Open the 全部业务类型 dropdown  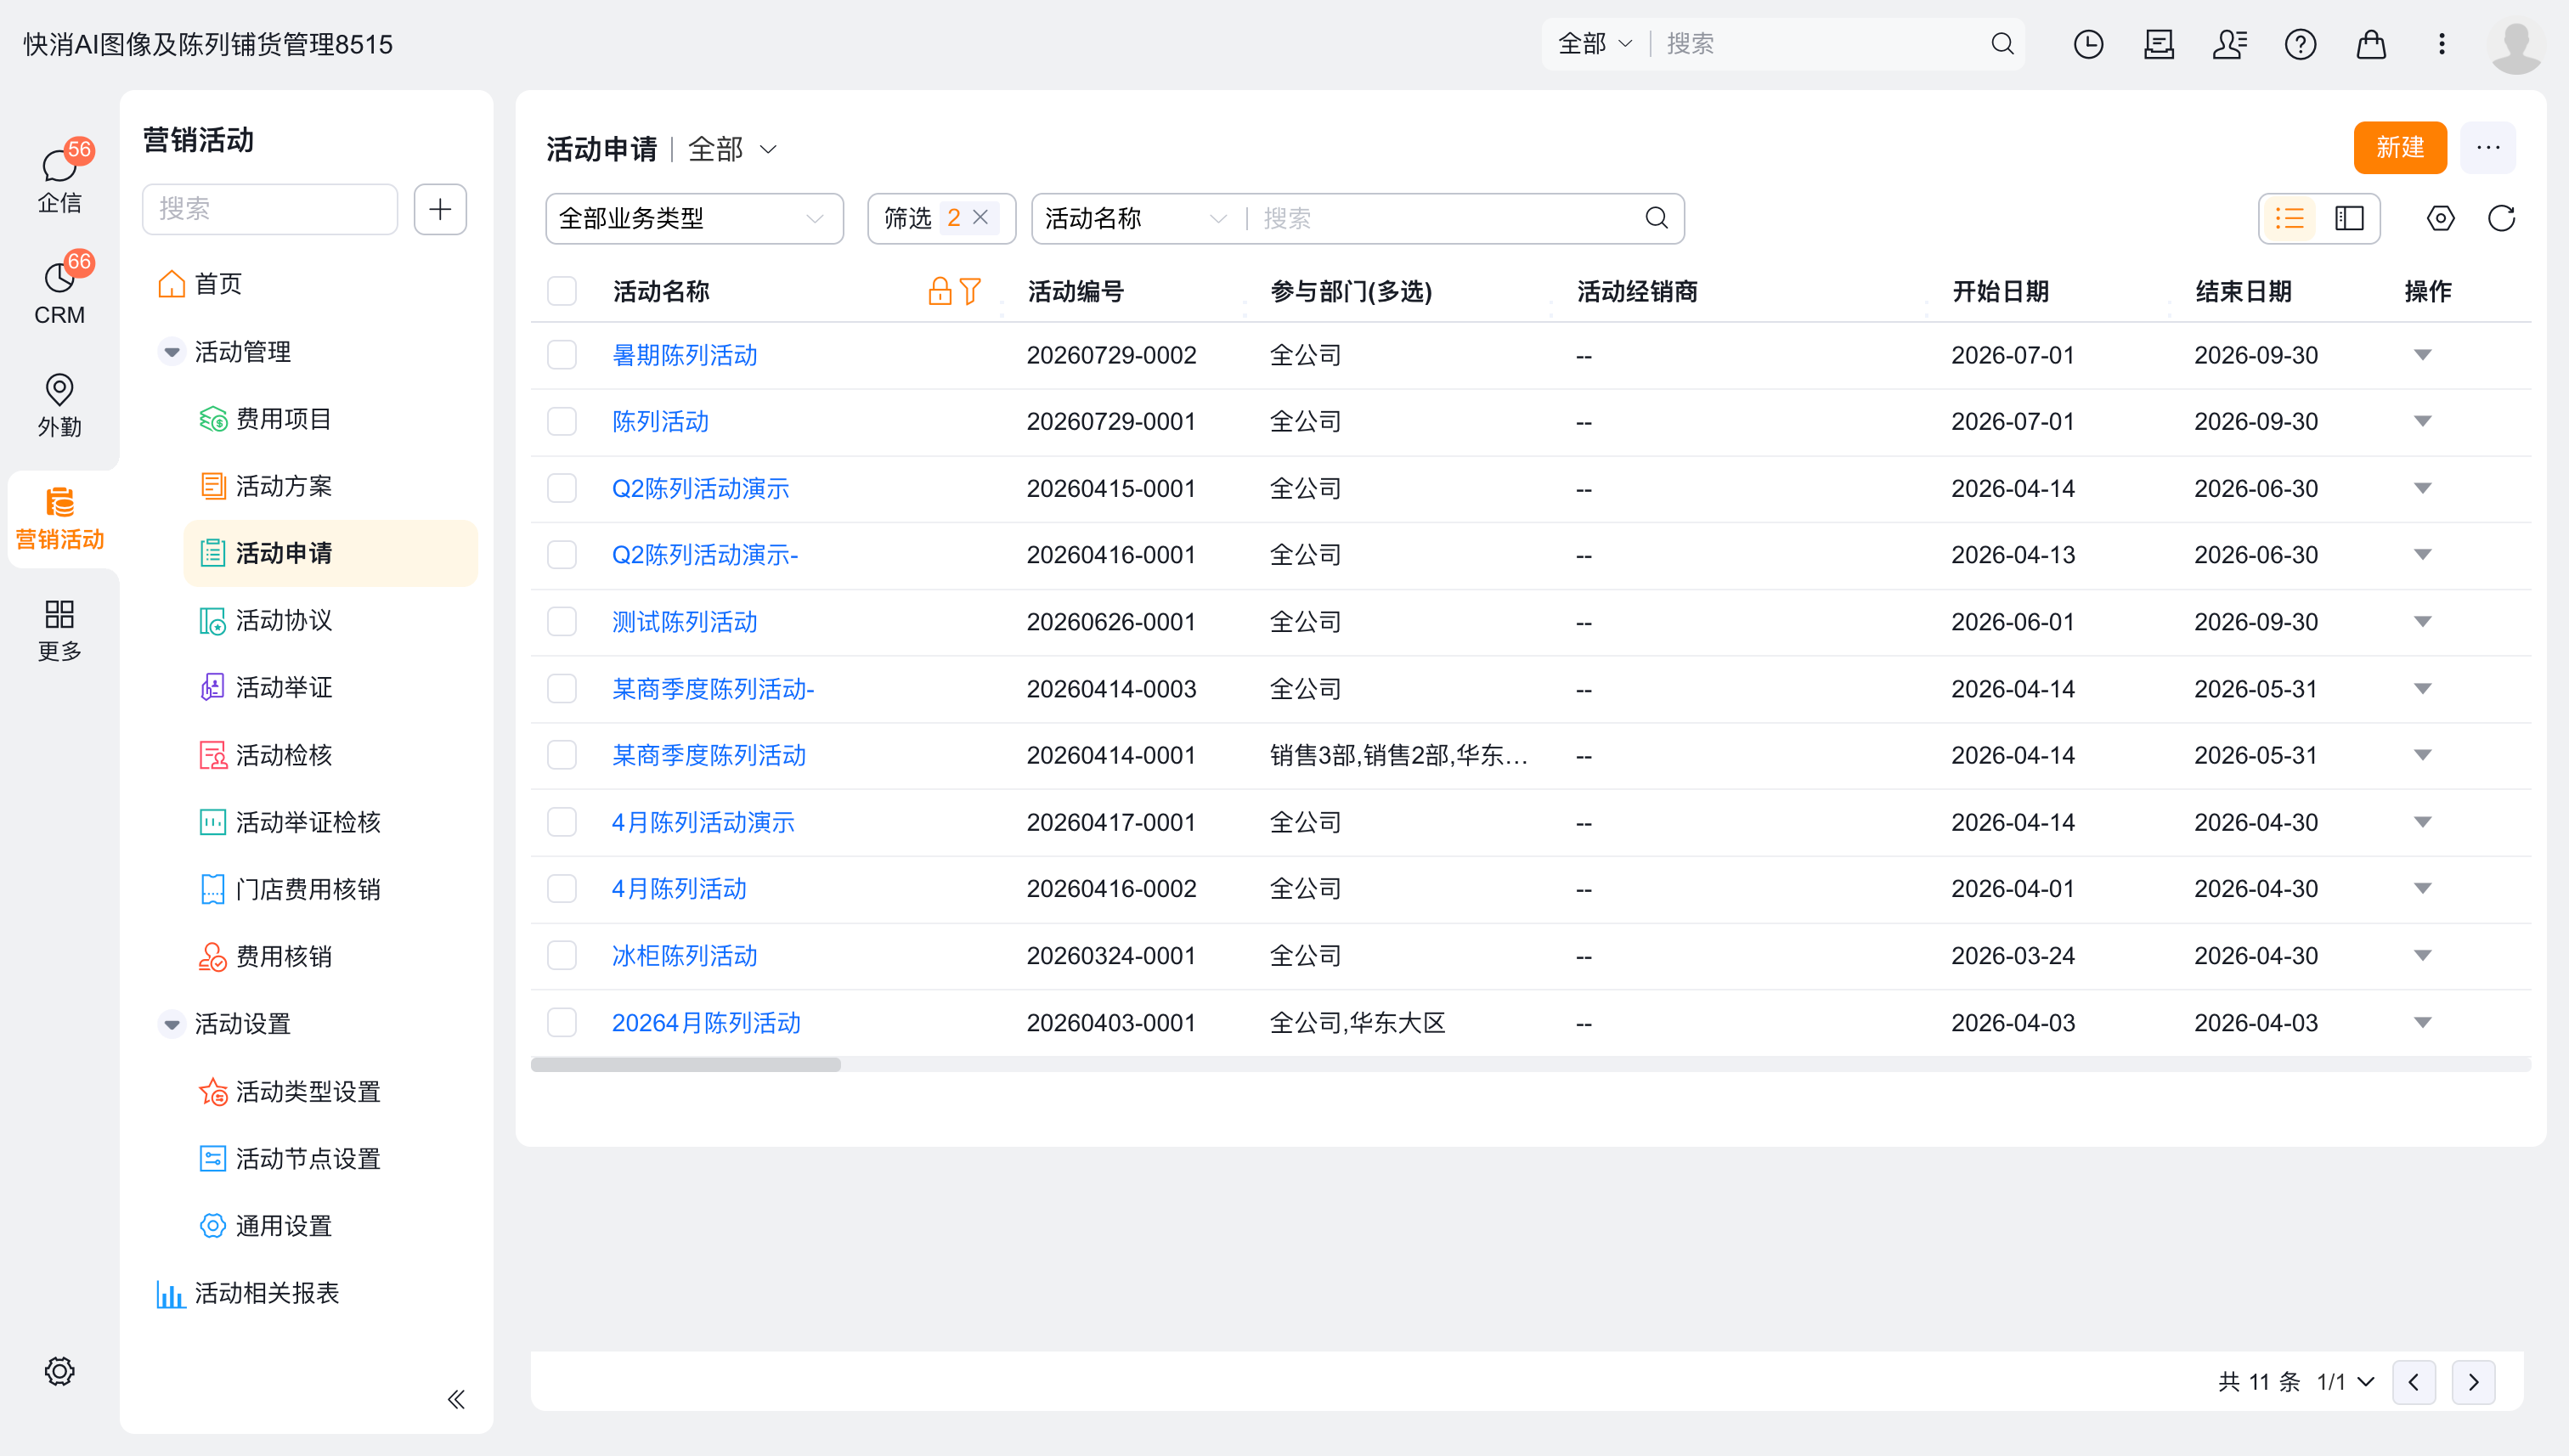694,218
